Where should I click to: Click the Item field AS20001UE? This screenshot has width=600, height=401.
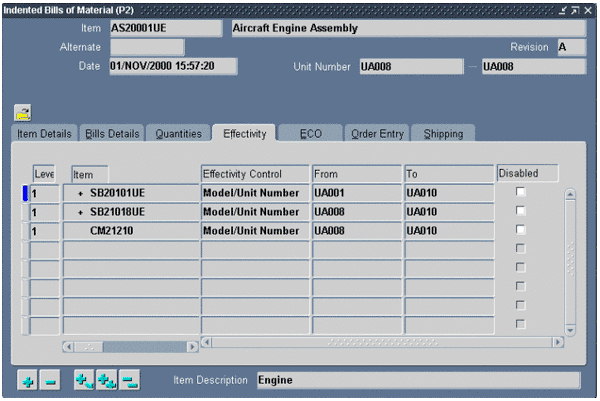click(x=166, y=28)
